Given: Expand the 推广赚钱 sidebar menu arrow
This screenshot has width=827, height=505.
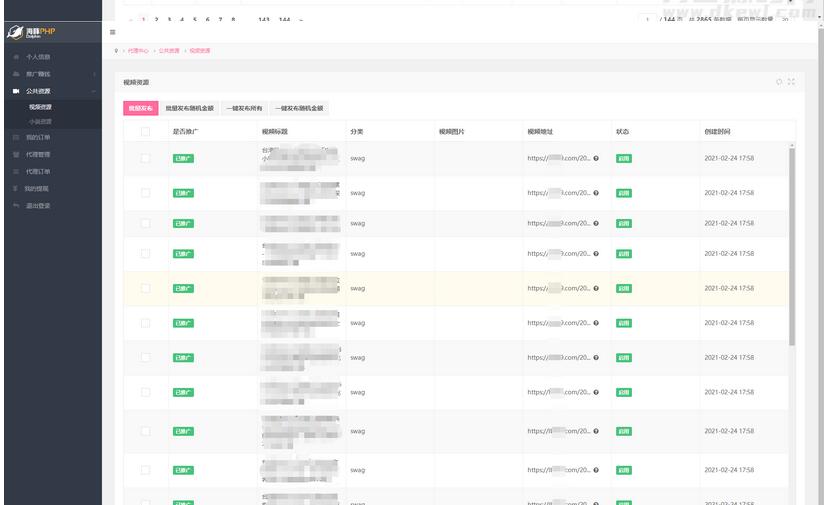Looking at the screenshot, I should click(94, 74).
